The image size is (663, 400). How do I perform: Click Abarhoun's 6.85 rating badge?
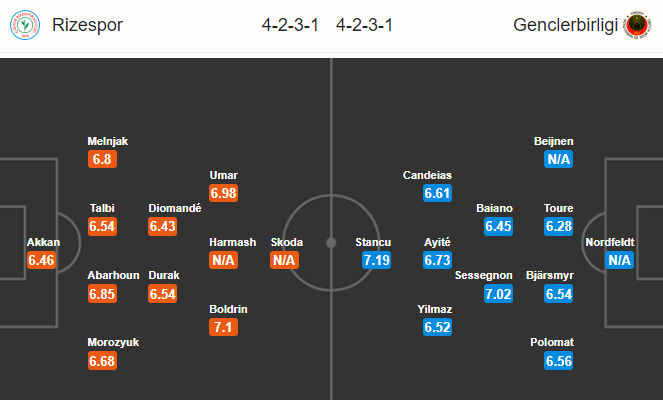(102, 293)
